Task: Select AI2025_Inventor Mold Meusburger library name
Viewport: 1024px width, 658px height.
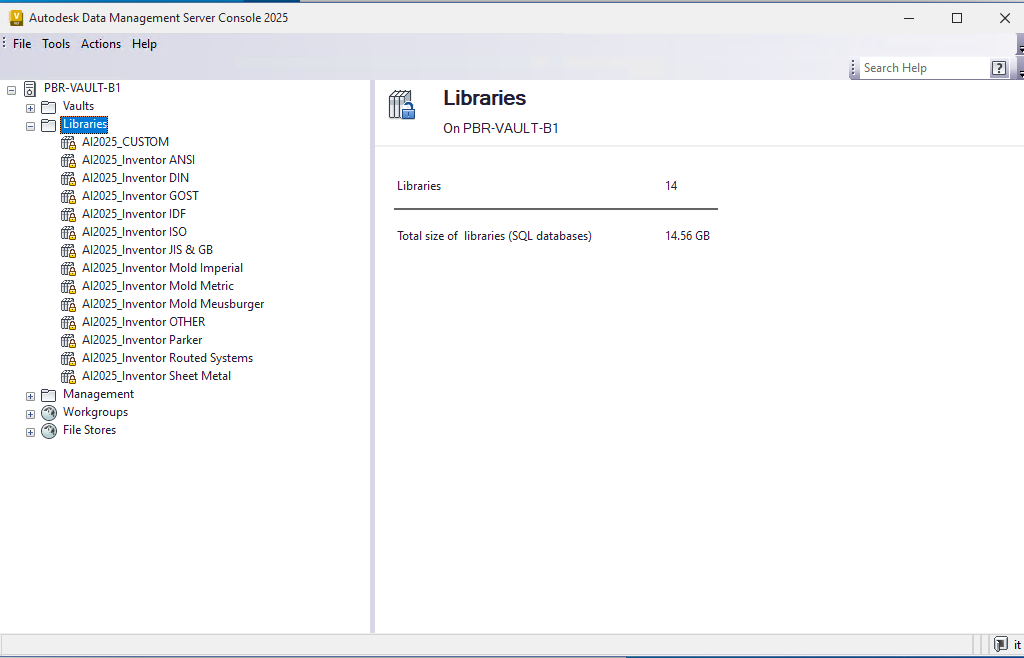Action: [x=173, y=304]
